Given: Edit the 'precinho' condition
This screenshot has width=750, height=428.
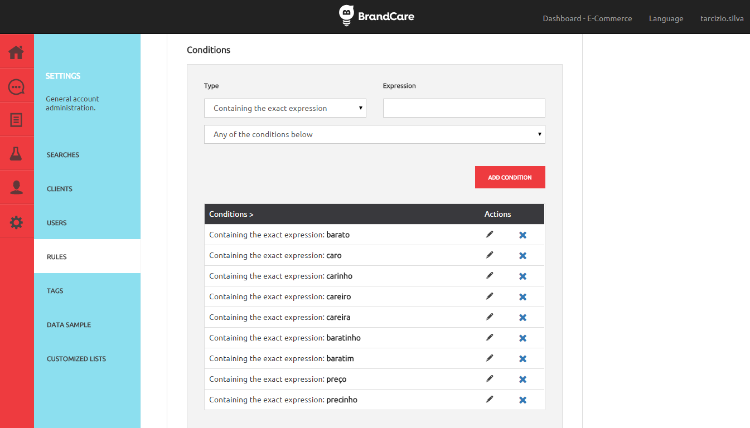Looking at the screenshot, I should click(x=489, y=399).
